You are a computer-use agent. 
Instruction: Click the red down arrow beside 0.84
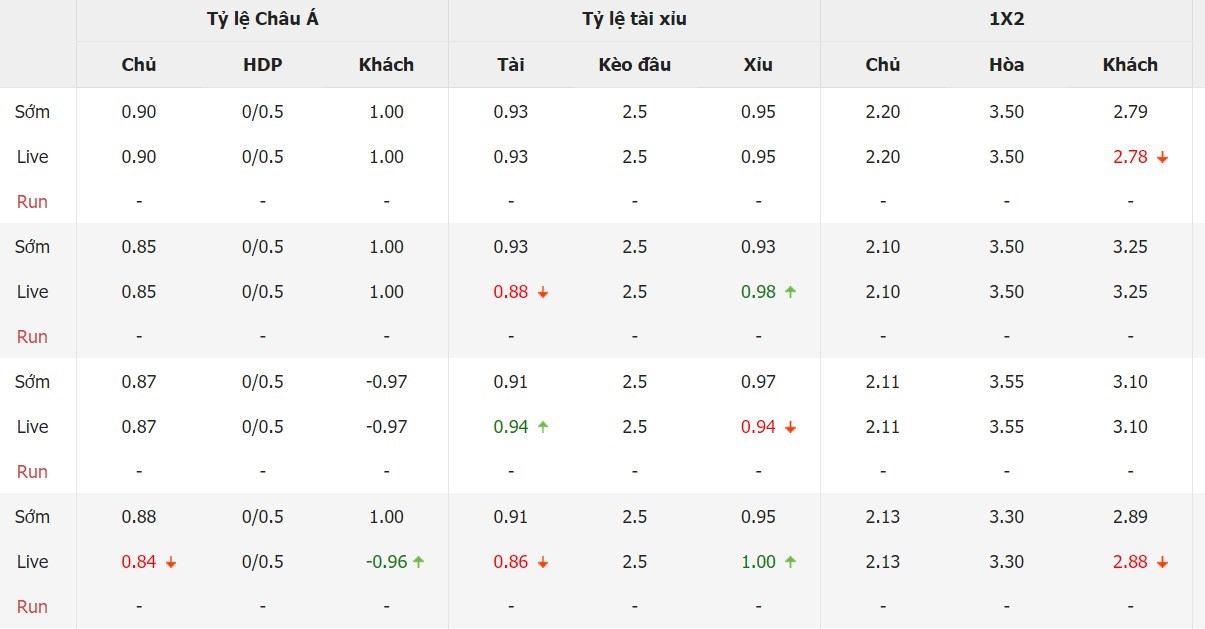171,562
